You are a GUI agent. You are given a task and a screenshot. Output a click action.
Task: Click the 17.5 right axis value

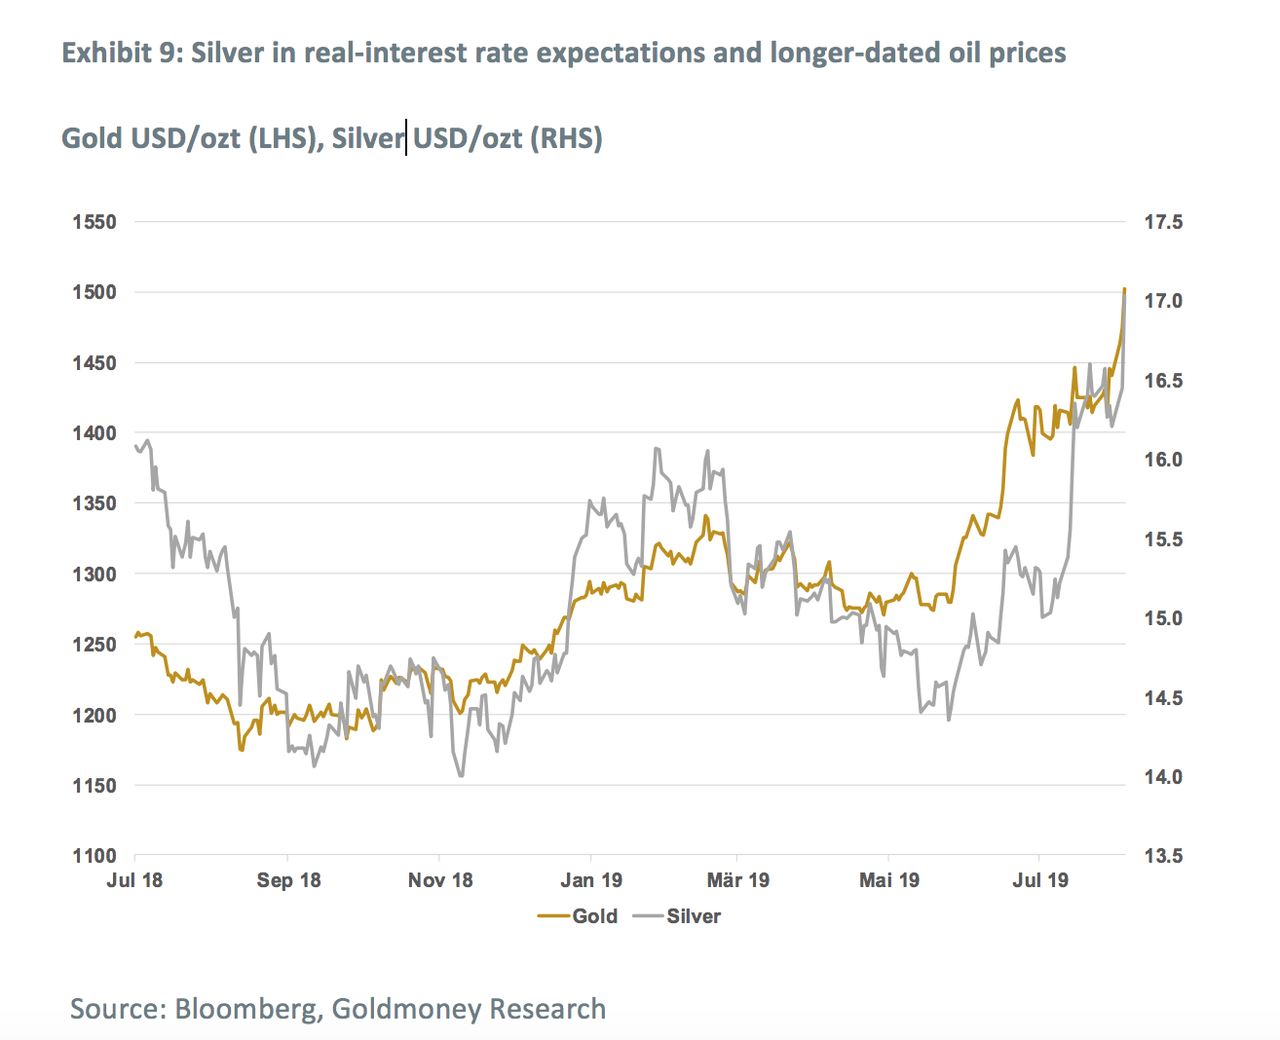click(x=1163, y=222)
